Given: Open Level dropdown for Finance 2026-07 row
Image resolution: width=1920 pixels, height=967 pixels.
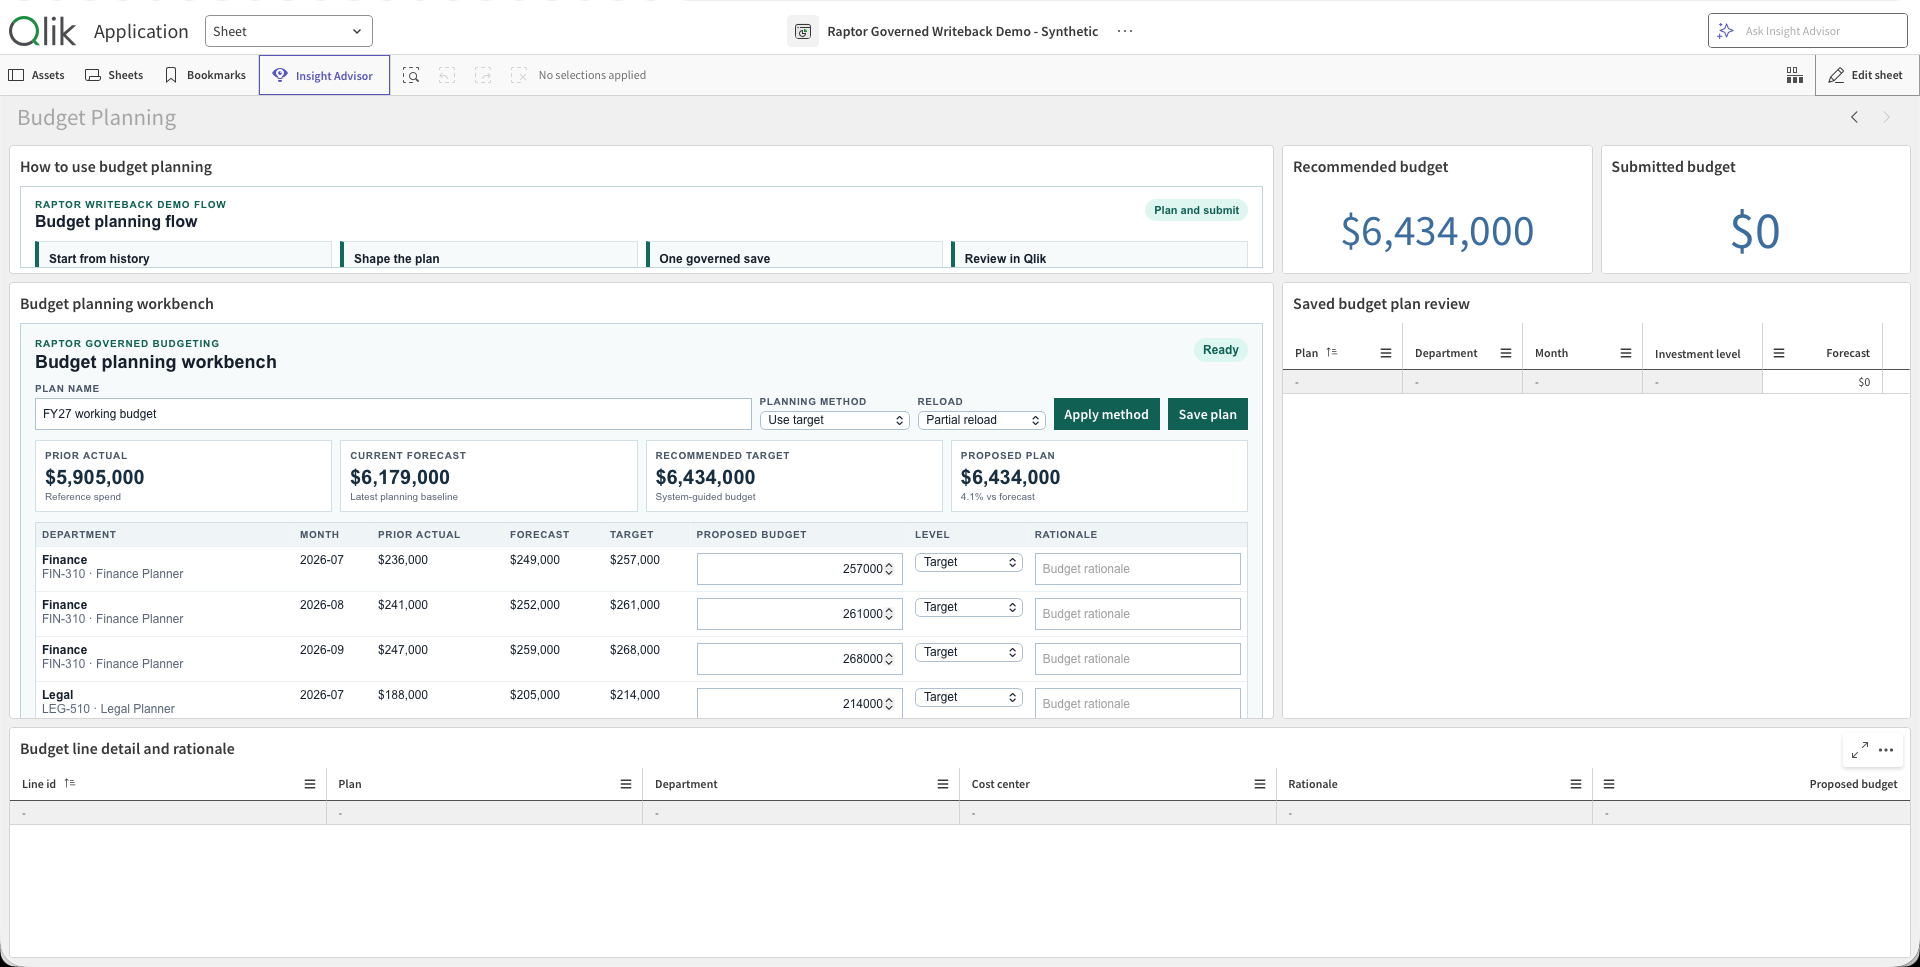Looking at the screenshot, I should pyautogui.click(x=969, y=562).
